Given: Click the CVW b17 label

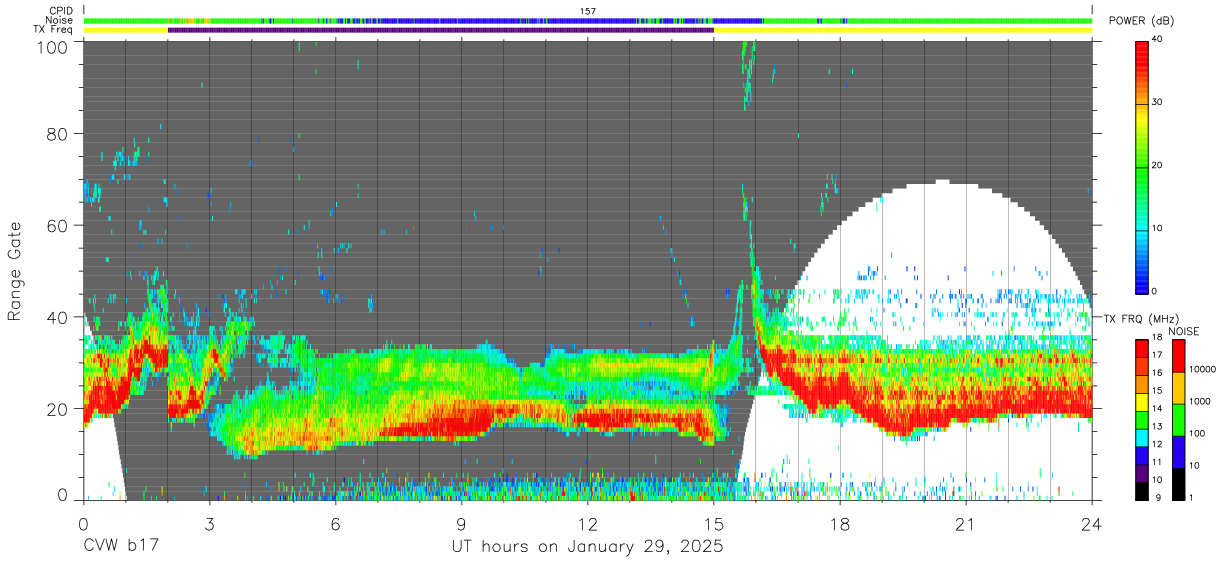Looking at the screenshot, I should pyautogui.click(x=121, y=547).
